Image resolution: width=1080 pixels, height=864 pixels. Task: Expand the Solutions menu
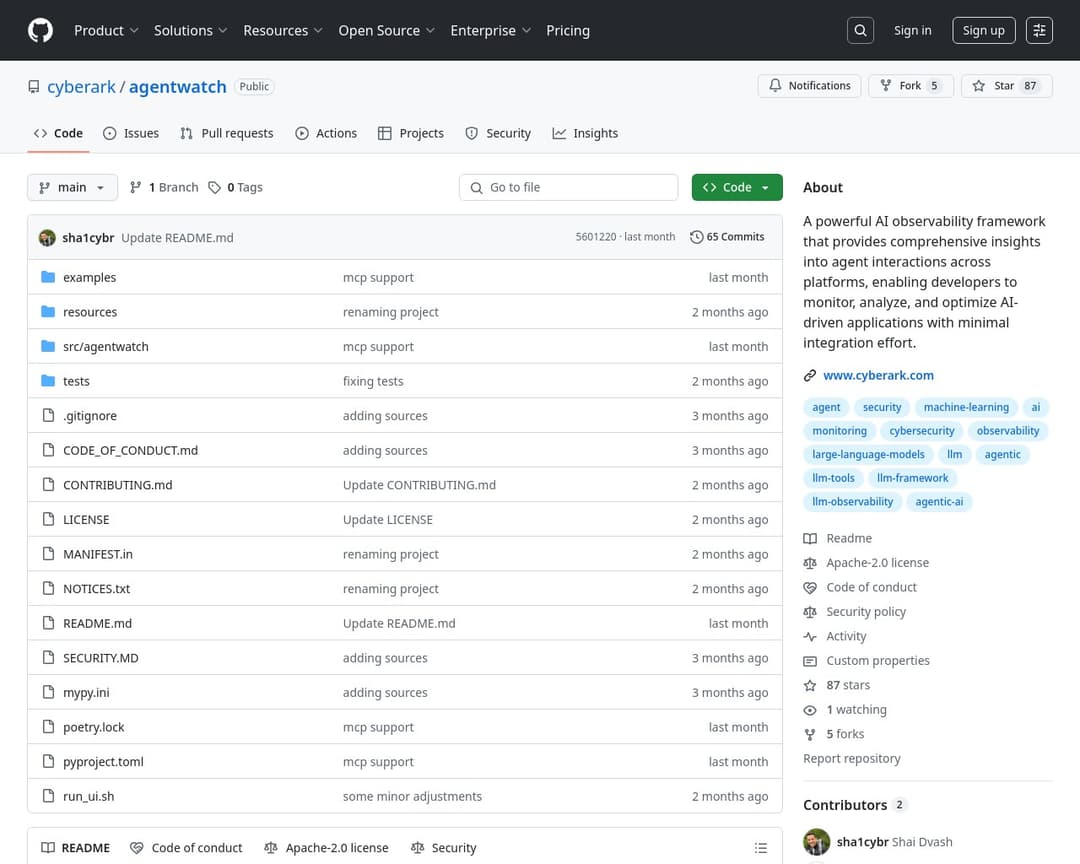tap(190, 30)
